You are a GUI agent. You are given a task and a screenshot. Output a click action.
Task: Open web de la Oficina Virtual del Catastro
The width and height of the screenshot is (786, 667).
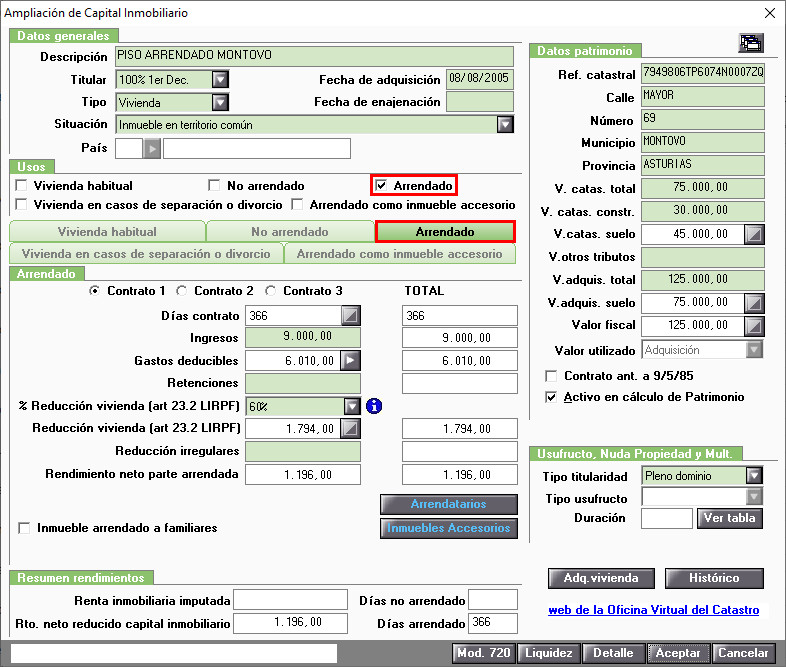[654, 610]
